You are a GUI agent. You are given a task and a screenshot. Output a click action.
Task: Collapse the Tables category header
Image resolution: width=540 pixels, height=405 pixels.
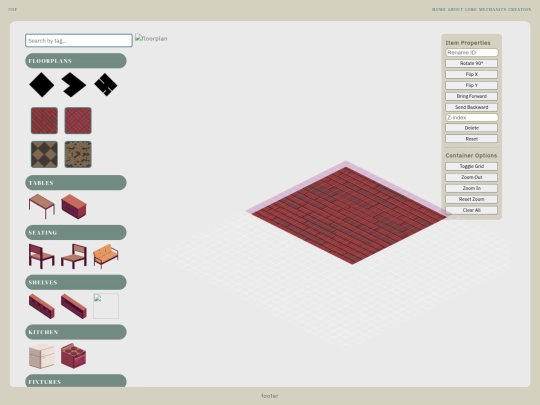pos(76,183)
